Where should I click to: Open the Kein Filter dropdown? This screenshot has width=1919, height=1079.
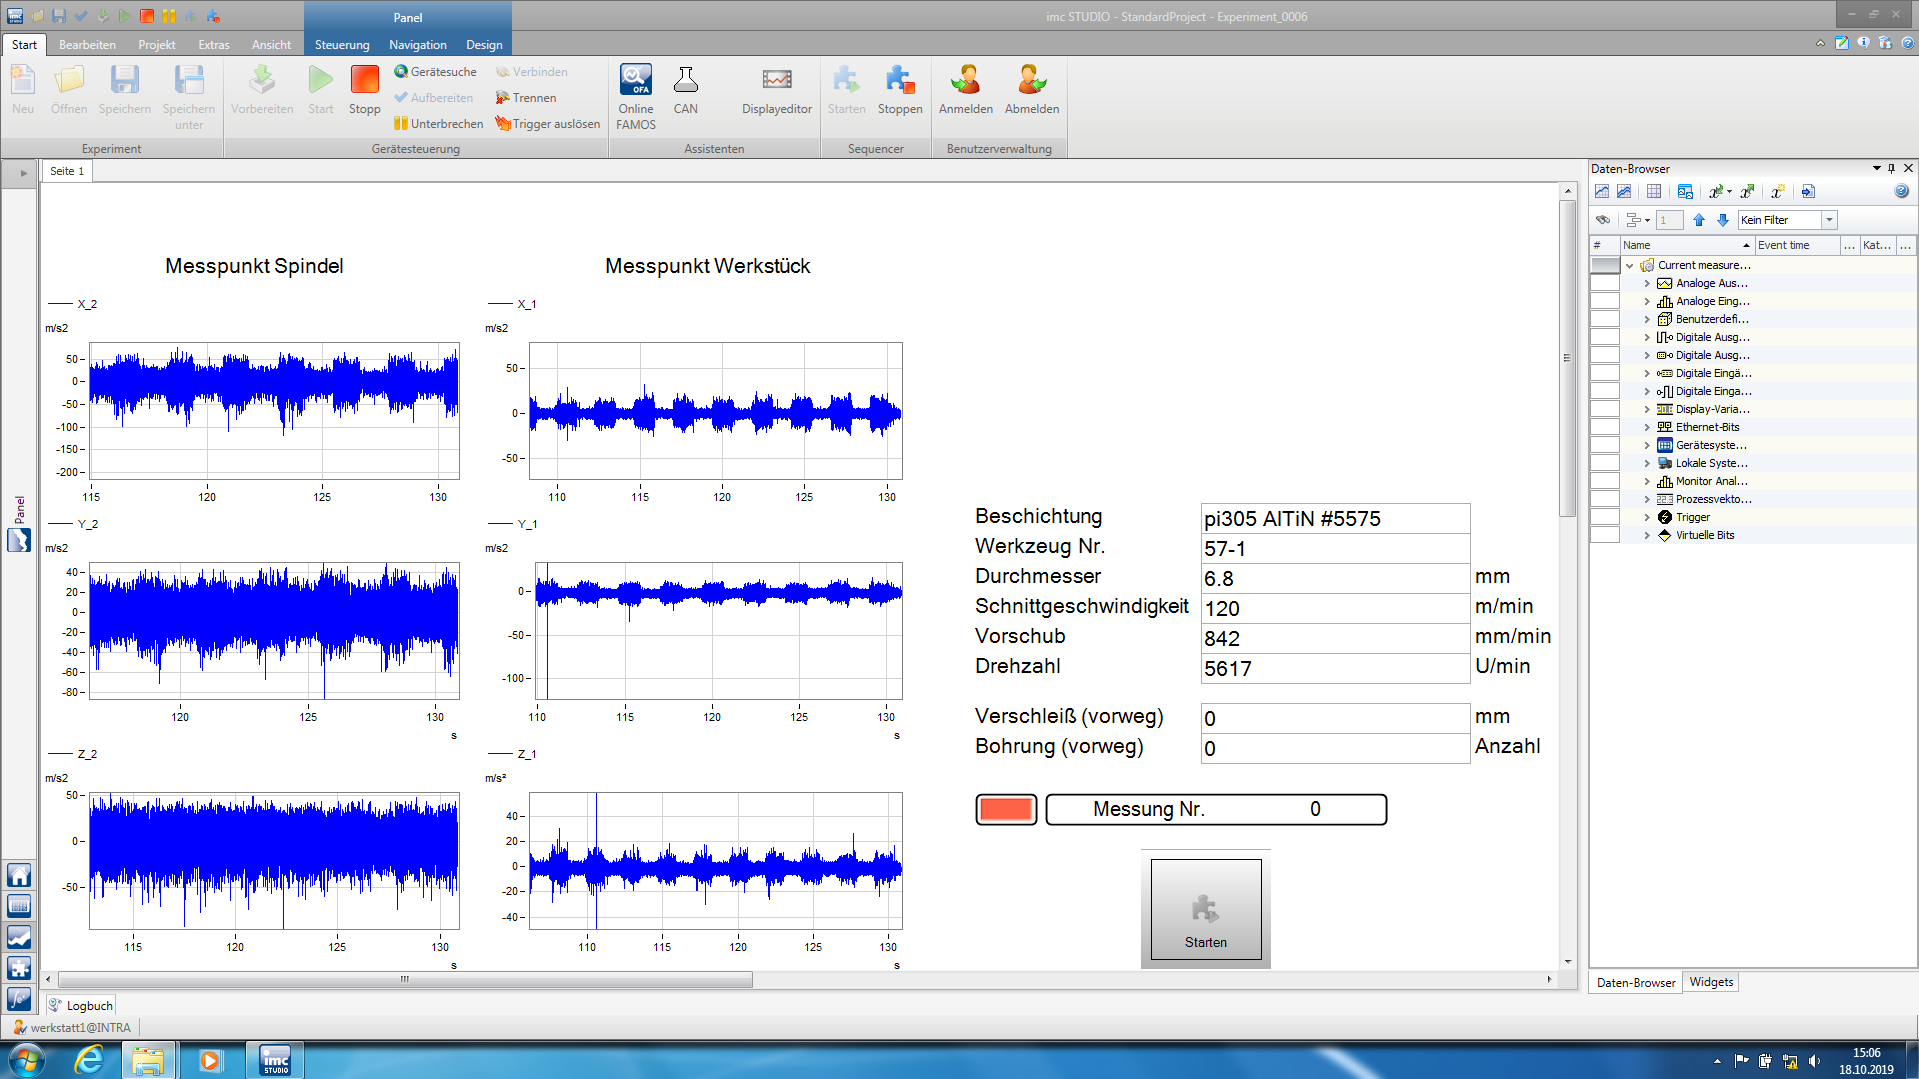(1829, 220)
